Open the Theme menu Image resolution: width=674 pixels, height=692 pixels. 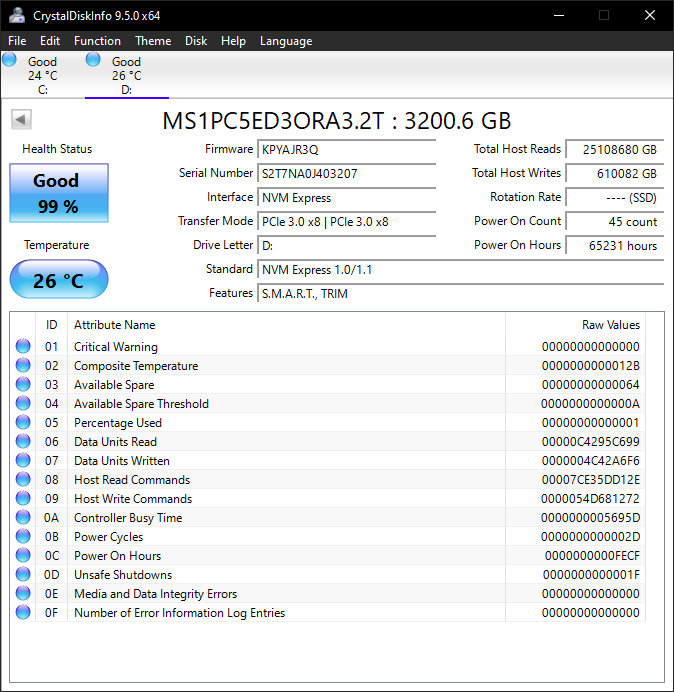[153, 41]
